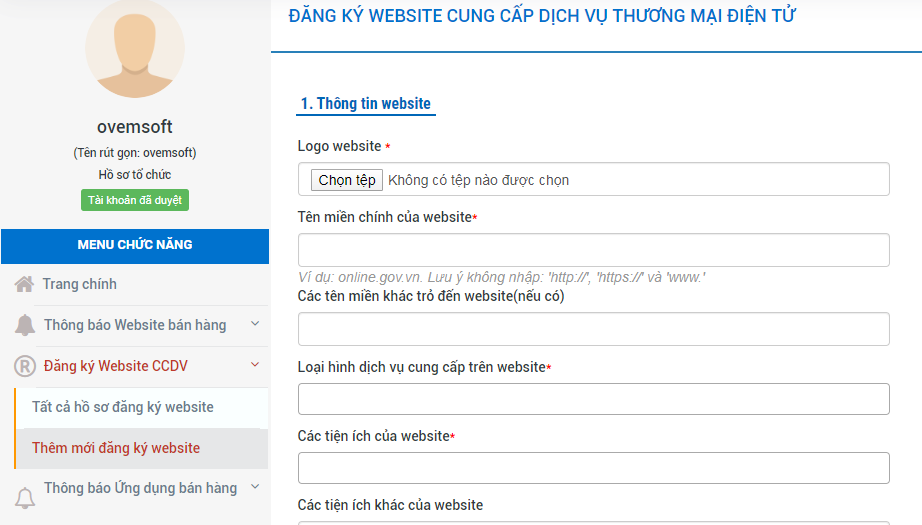Open Loại hình dịch vụ cung cấp field

click(x=593, y=399)
